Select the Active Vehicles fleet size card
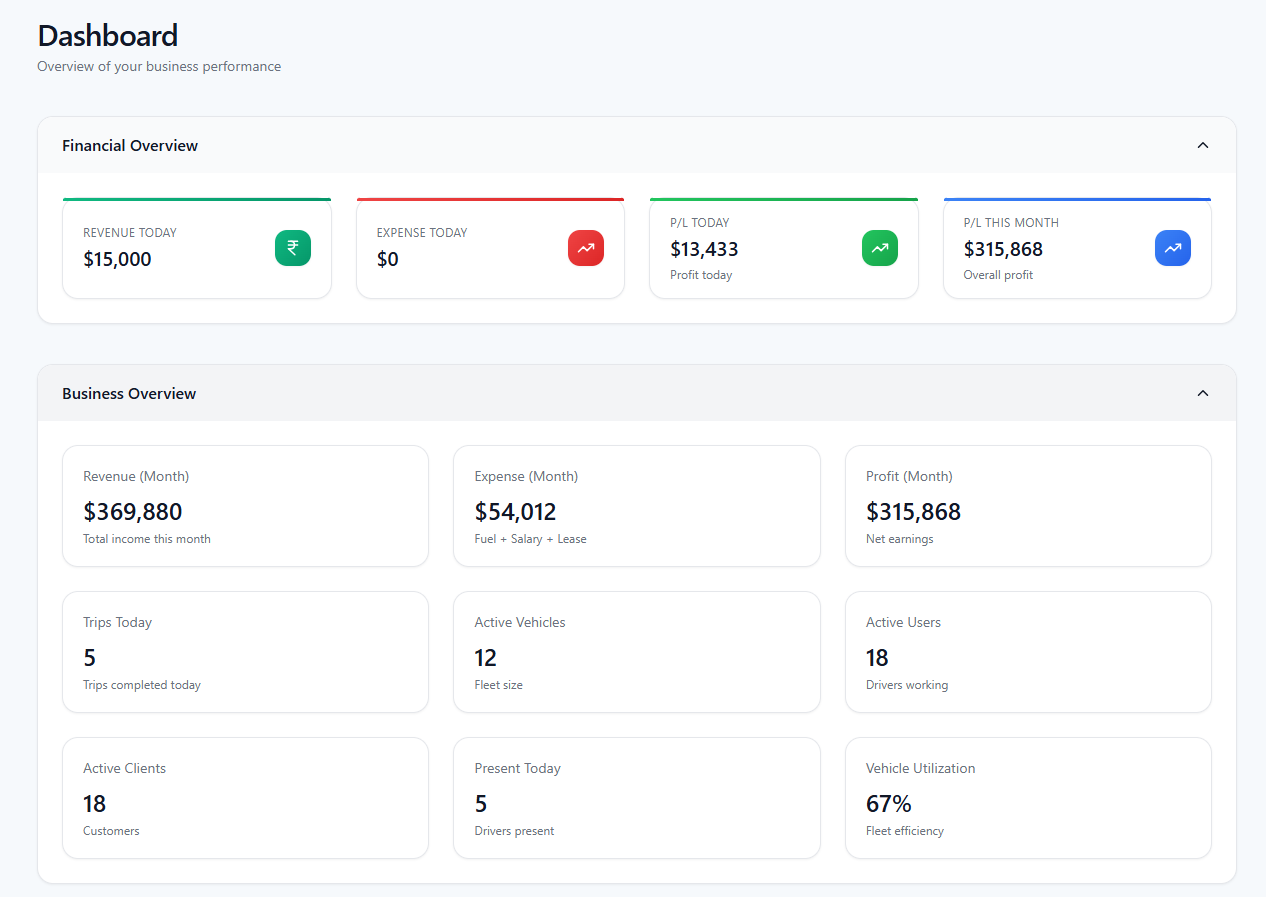Viewport: 1266px width, 897px height. [x=637, y=651]
